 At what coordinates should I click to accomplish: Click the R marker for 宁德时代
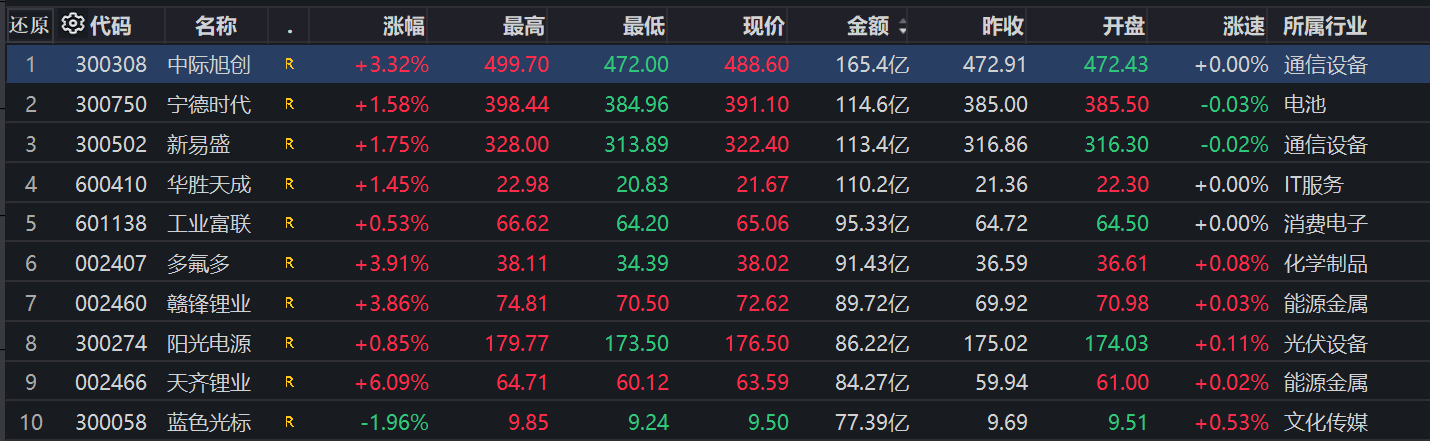[x=289, y=104]
